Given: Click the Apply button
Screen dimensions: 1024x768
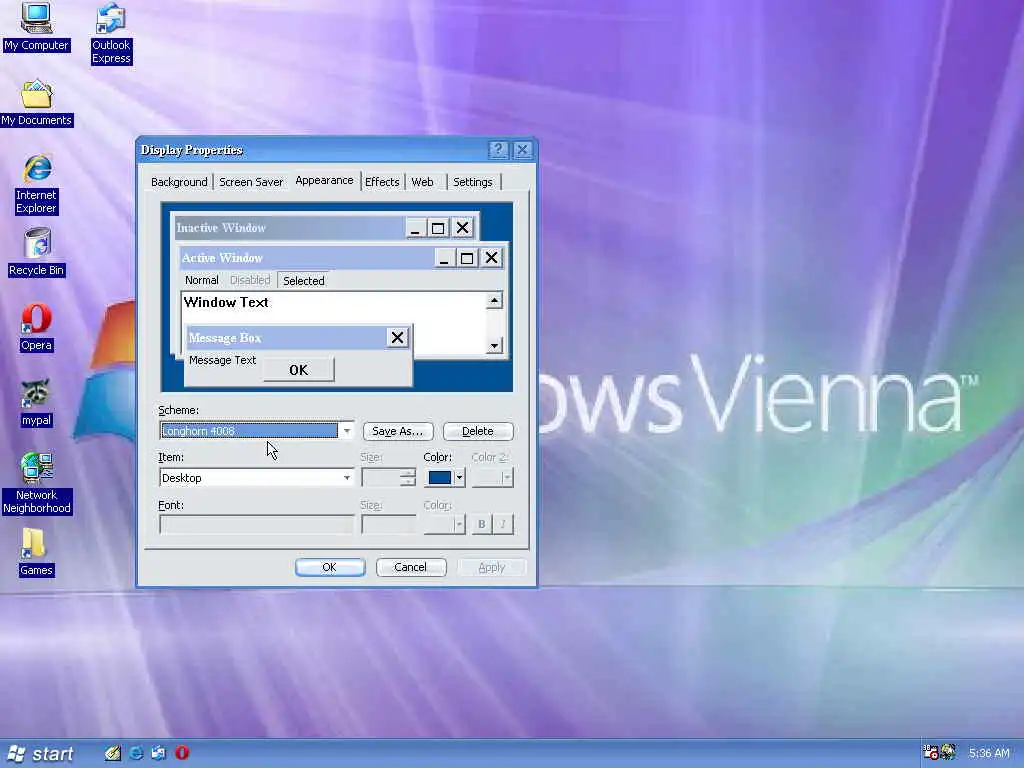Looking at the screenshot, I should point(492,568).
